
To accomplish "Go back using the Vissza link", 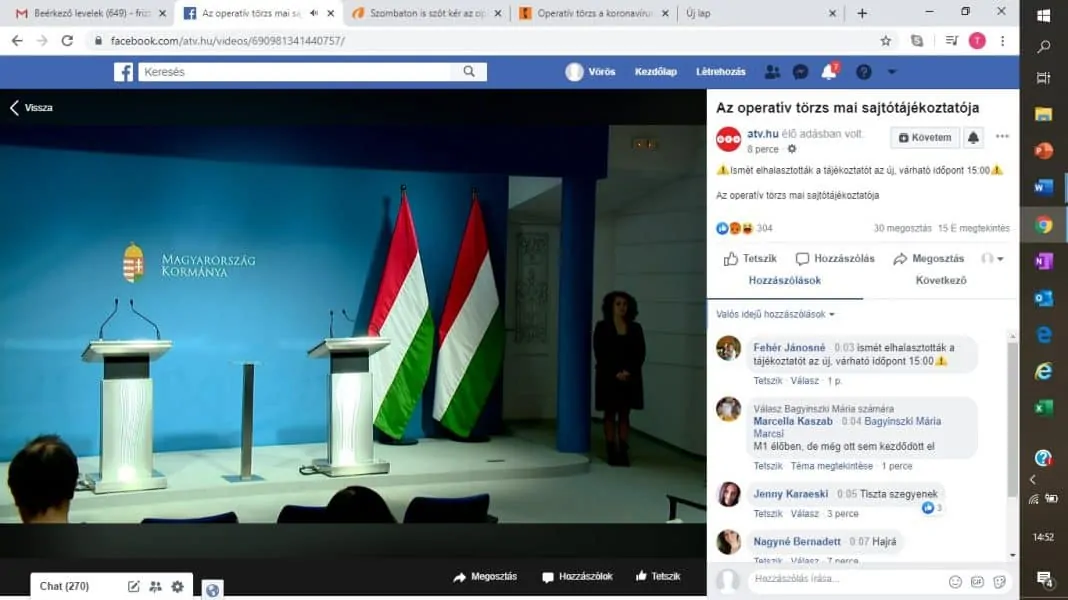I will 32,108.
